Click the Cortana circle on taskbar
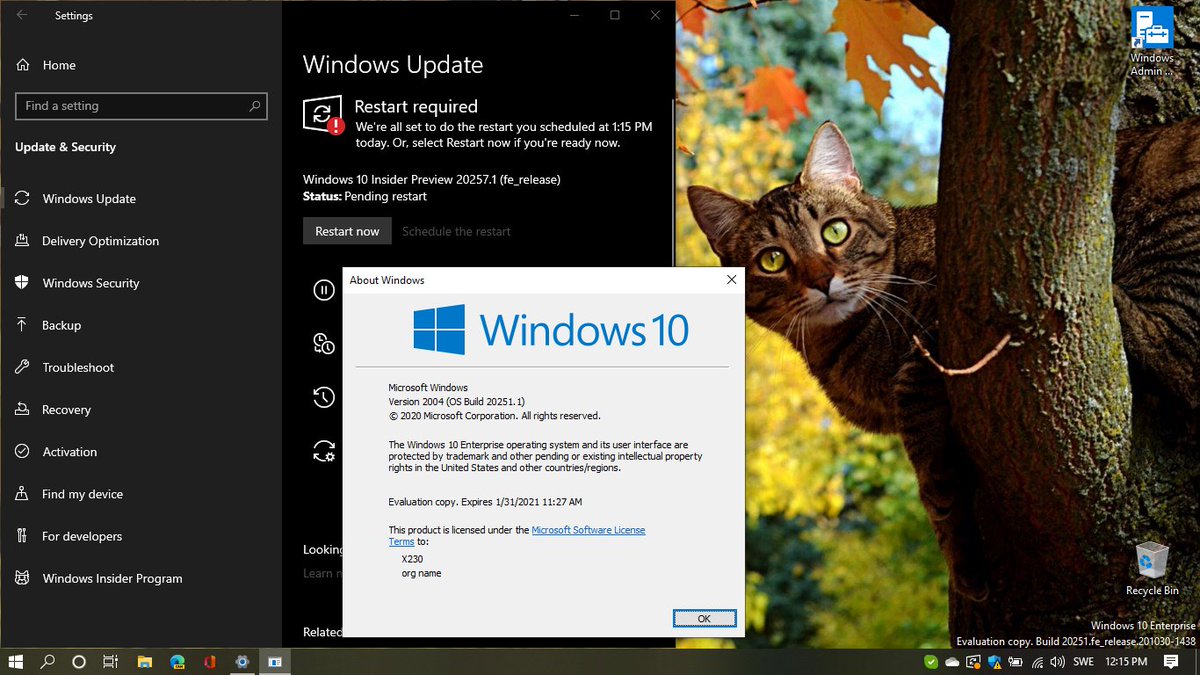The width and height of the screenshot is (1200, 675). pyautogui.click(x=79, y=661)
